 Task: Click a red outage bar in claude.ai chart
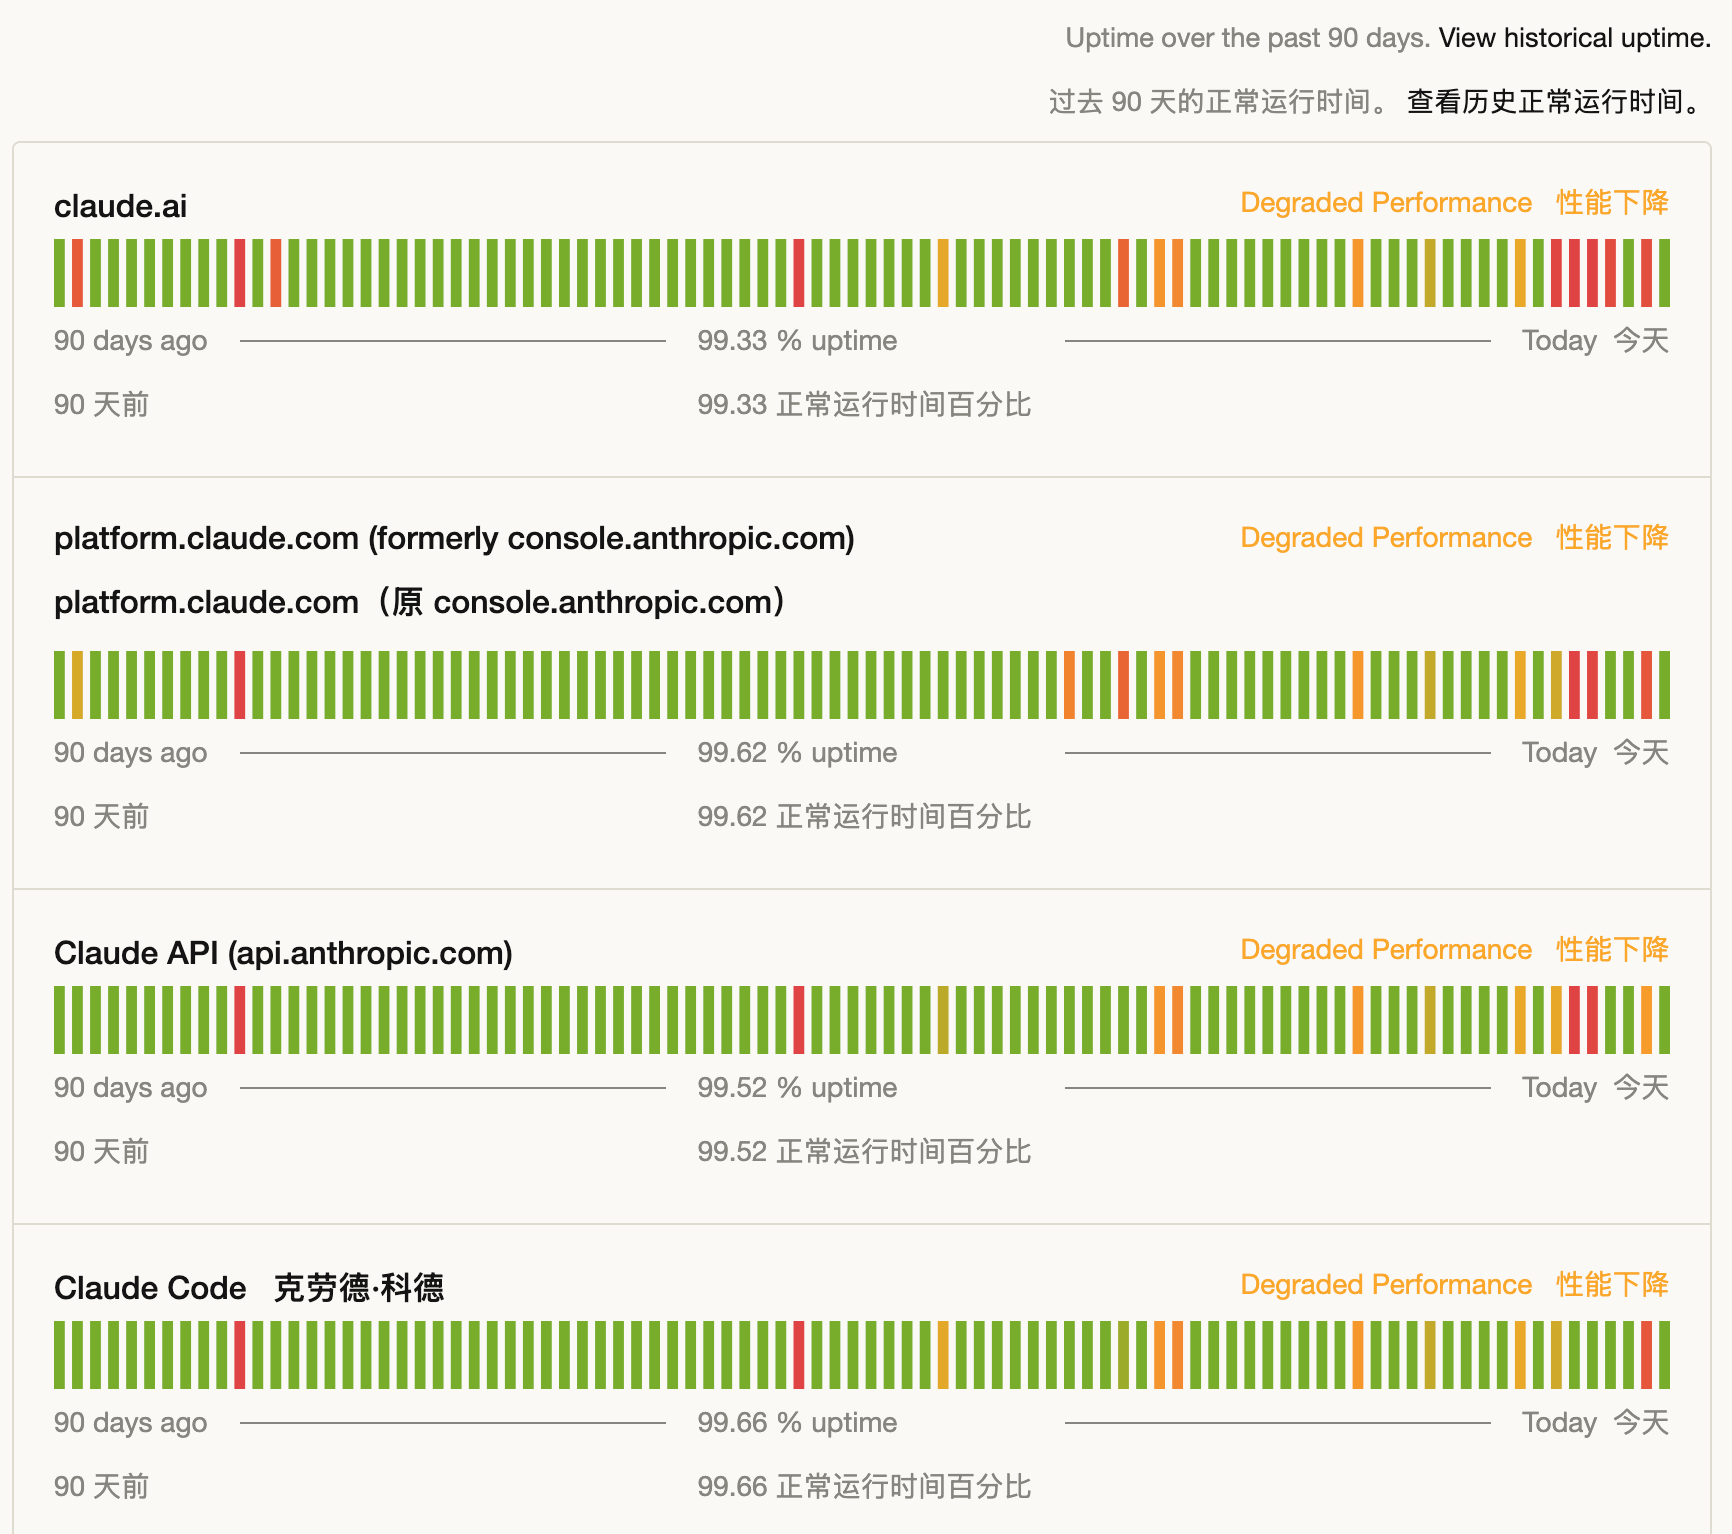tap(240, 270)
